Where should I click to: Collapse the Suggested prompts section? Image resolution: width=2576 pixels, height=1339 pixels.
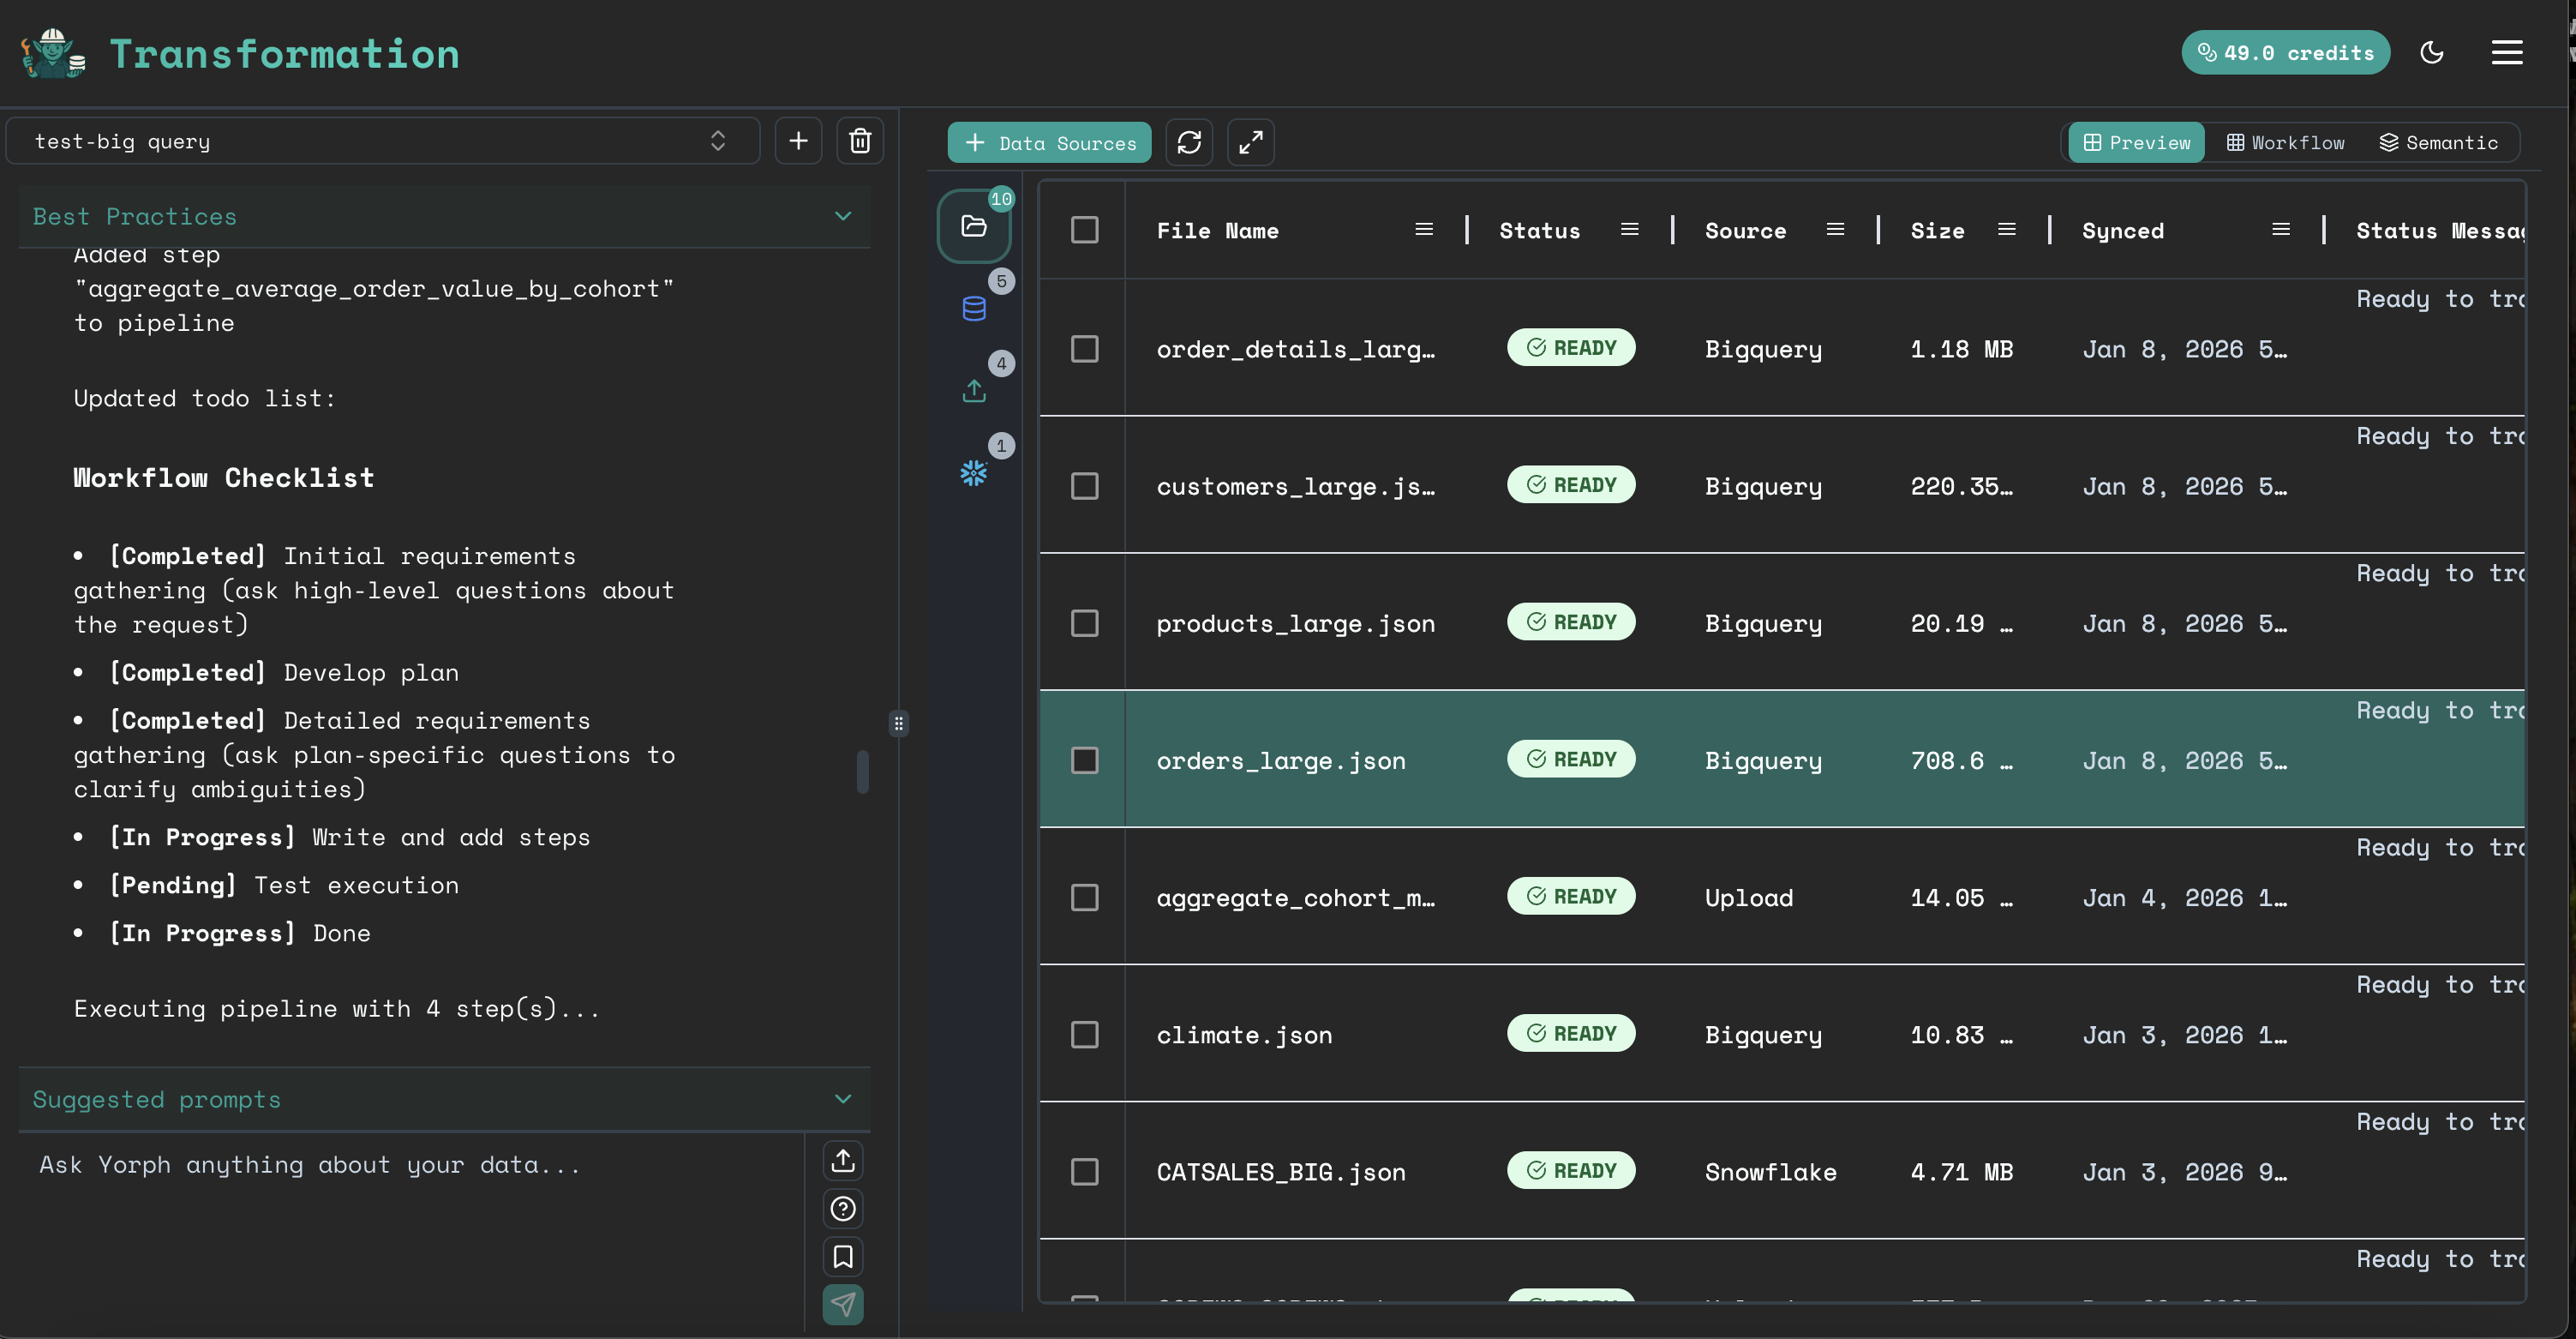coord(843,1098)
